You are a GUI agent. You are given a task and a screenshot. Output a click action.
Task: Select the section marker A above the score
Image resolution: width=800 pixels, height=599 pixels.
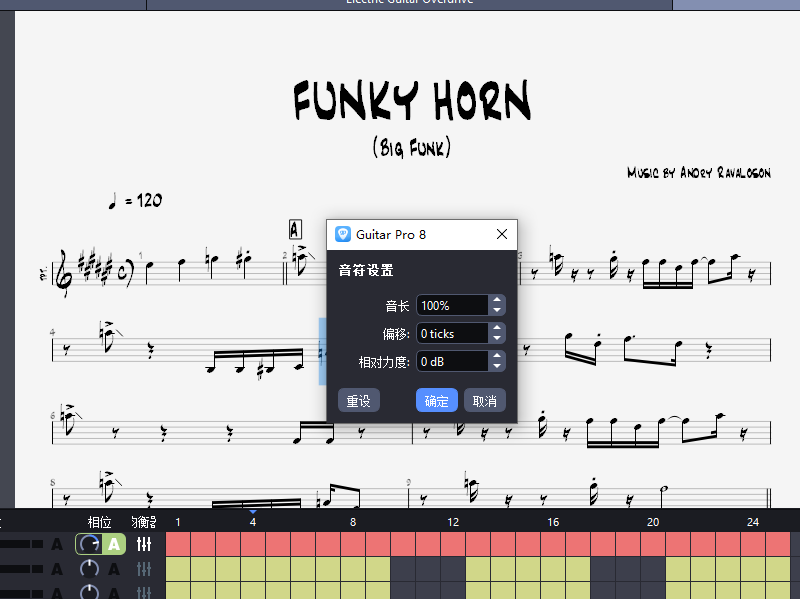coord(294,228)
